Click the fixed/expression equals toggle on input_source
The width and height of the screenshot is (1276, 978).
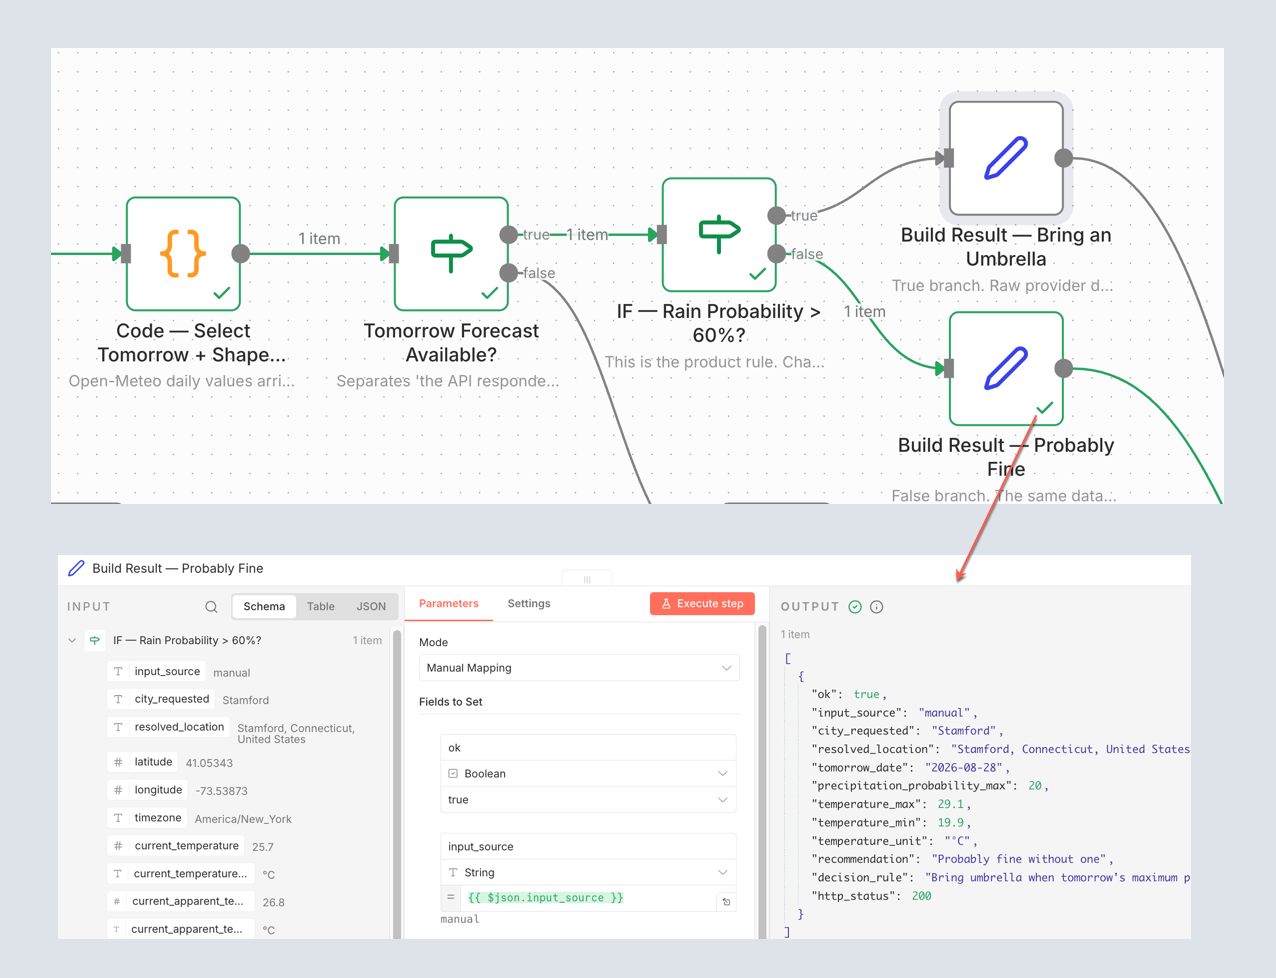(x=451, y=898)
